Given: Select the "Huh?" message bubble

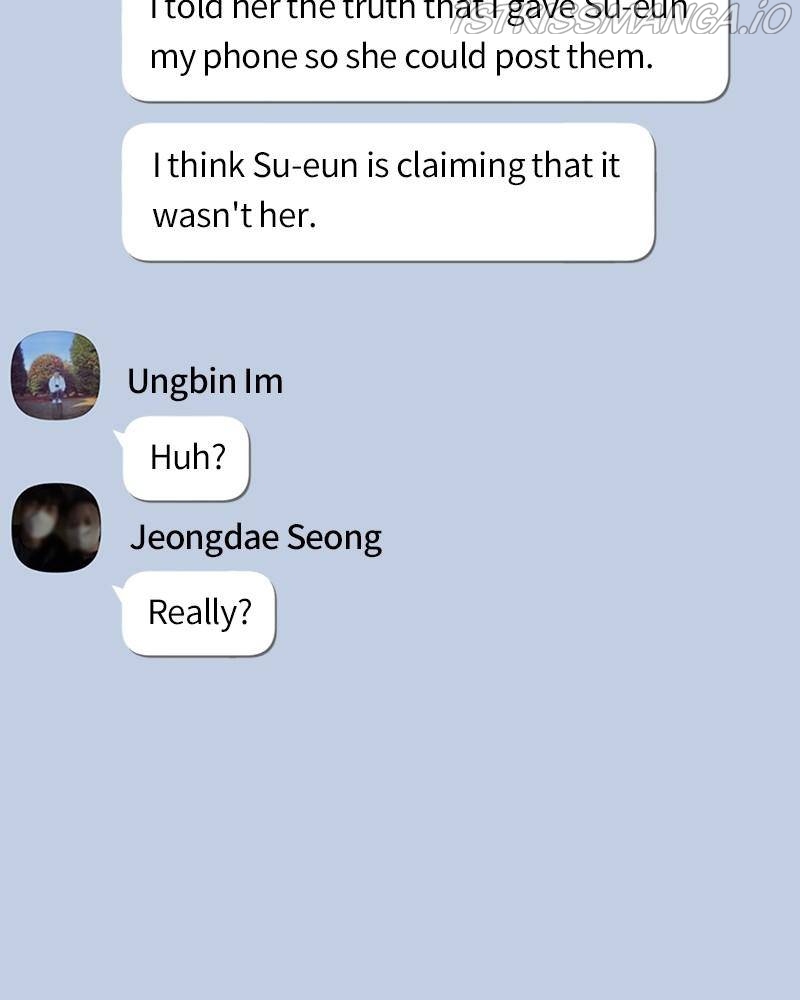Looking at the screenshot, I should pos(186,458).
